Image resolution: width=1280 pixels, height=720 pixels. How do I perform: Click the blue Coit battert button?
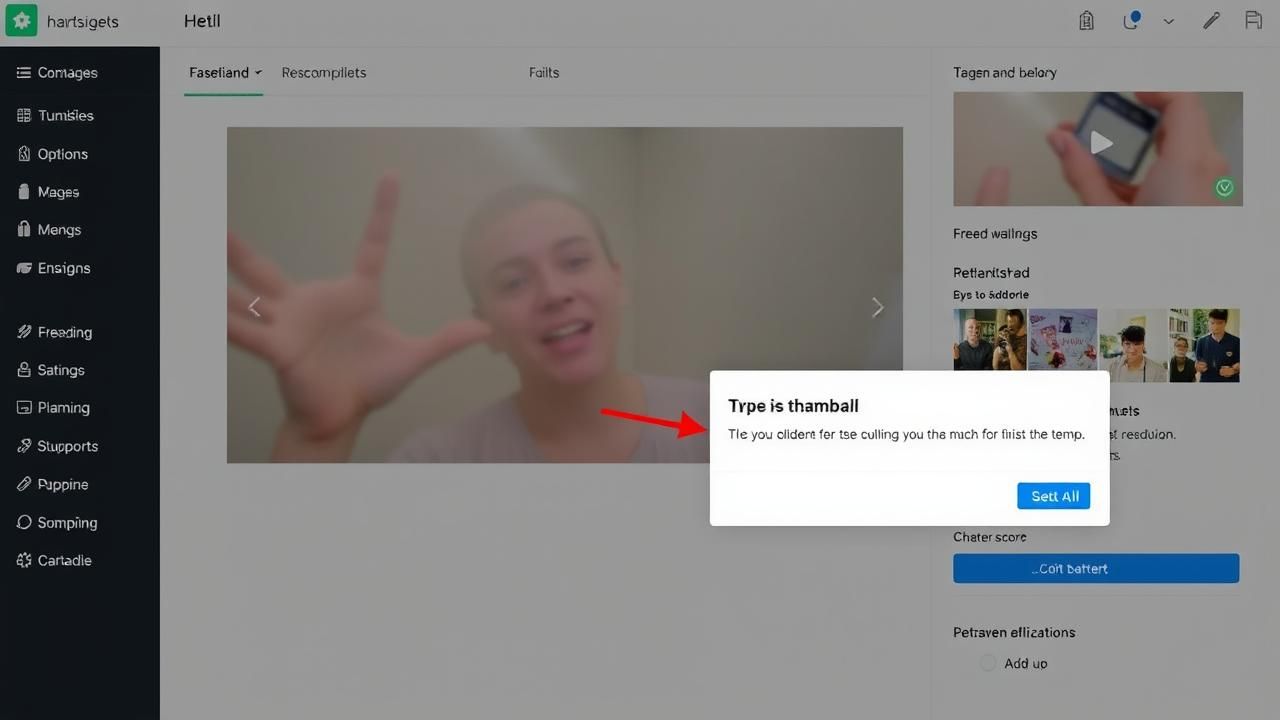pyautogui.click(x=1096, y=568)
